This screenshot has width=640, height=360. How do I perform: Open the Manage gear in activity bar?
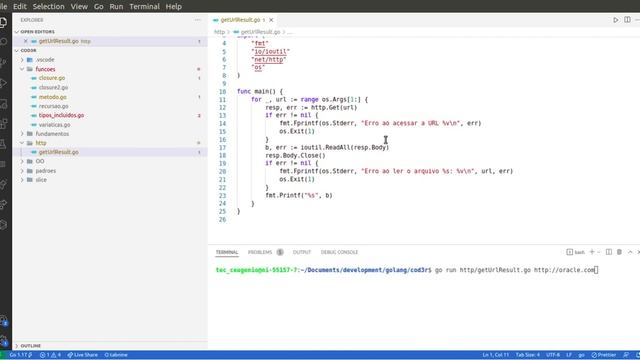pyautogui.click(x=4, y=340)
